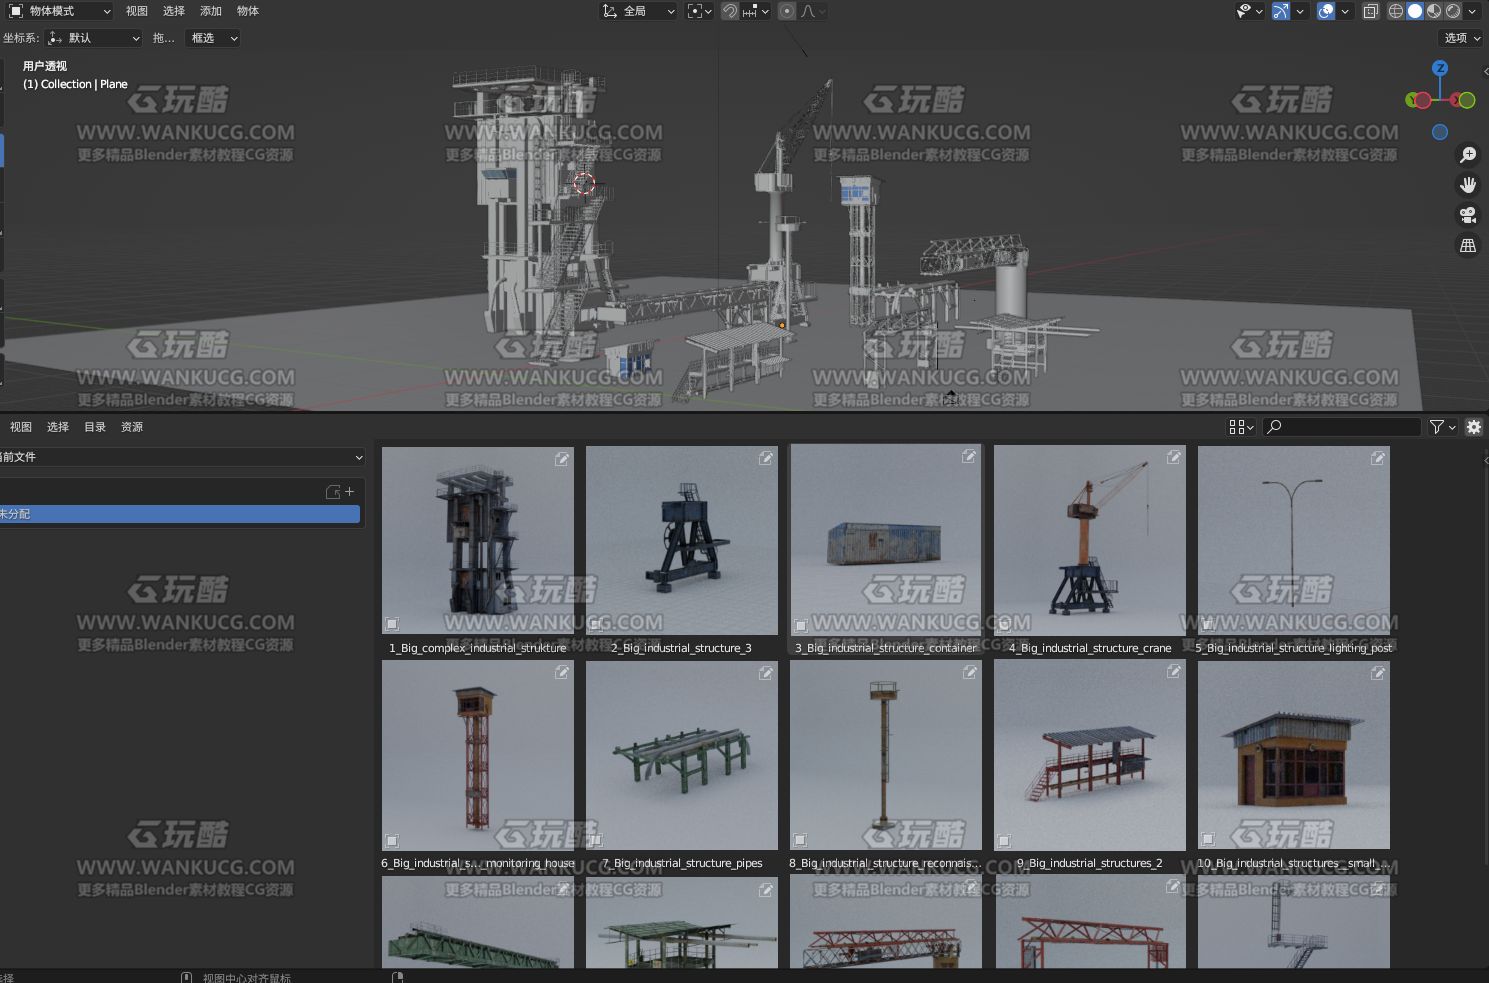Select the 未分配 catalog row
1489x983 pixels.
coord(180,514)
